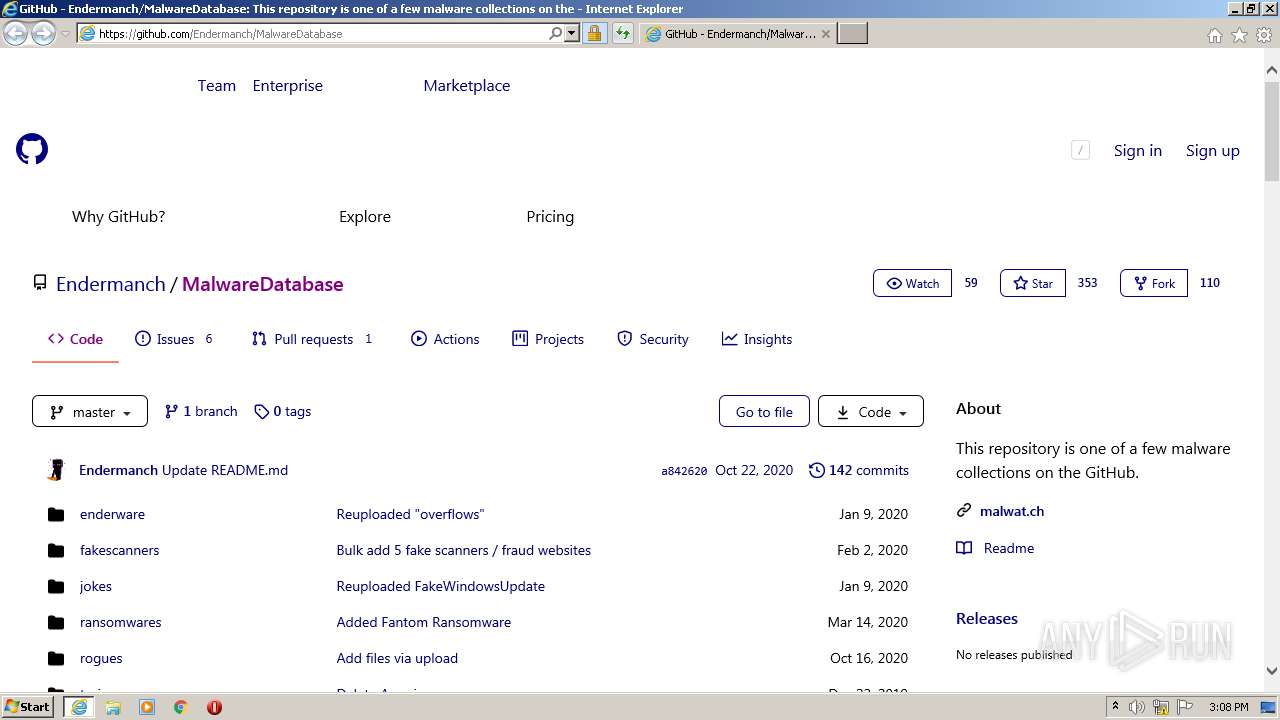Open IE favorites star icon
The width and height of the screenshot is (1280, 720).
point(1239,35)
